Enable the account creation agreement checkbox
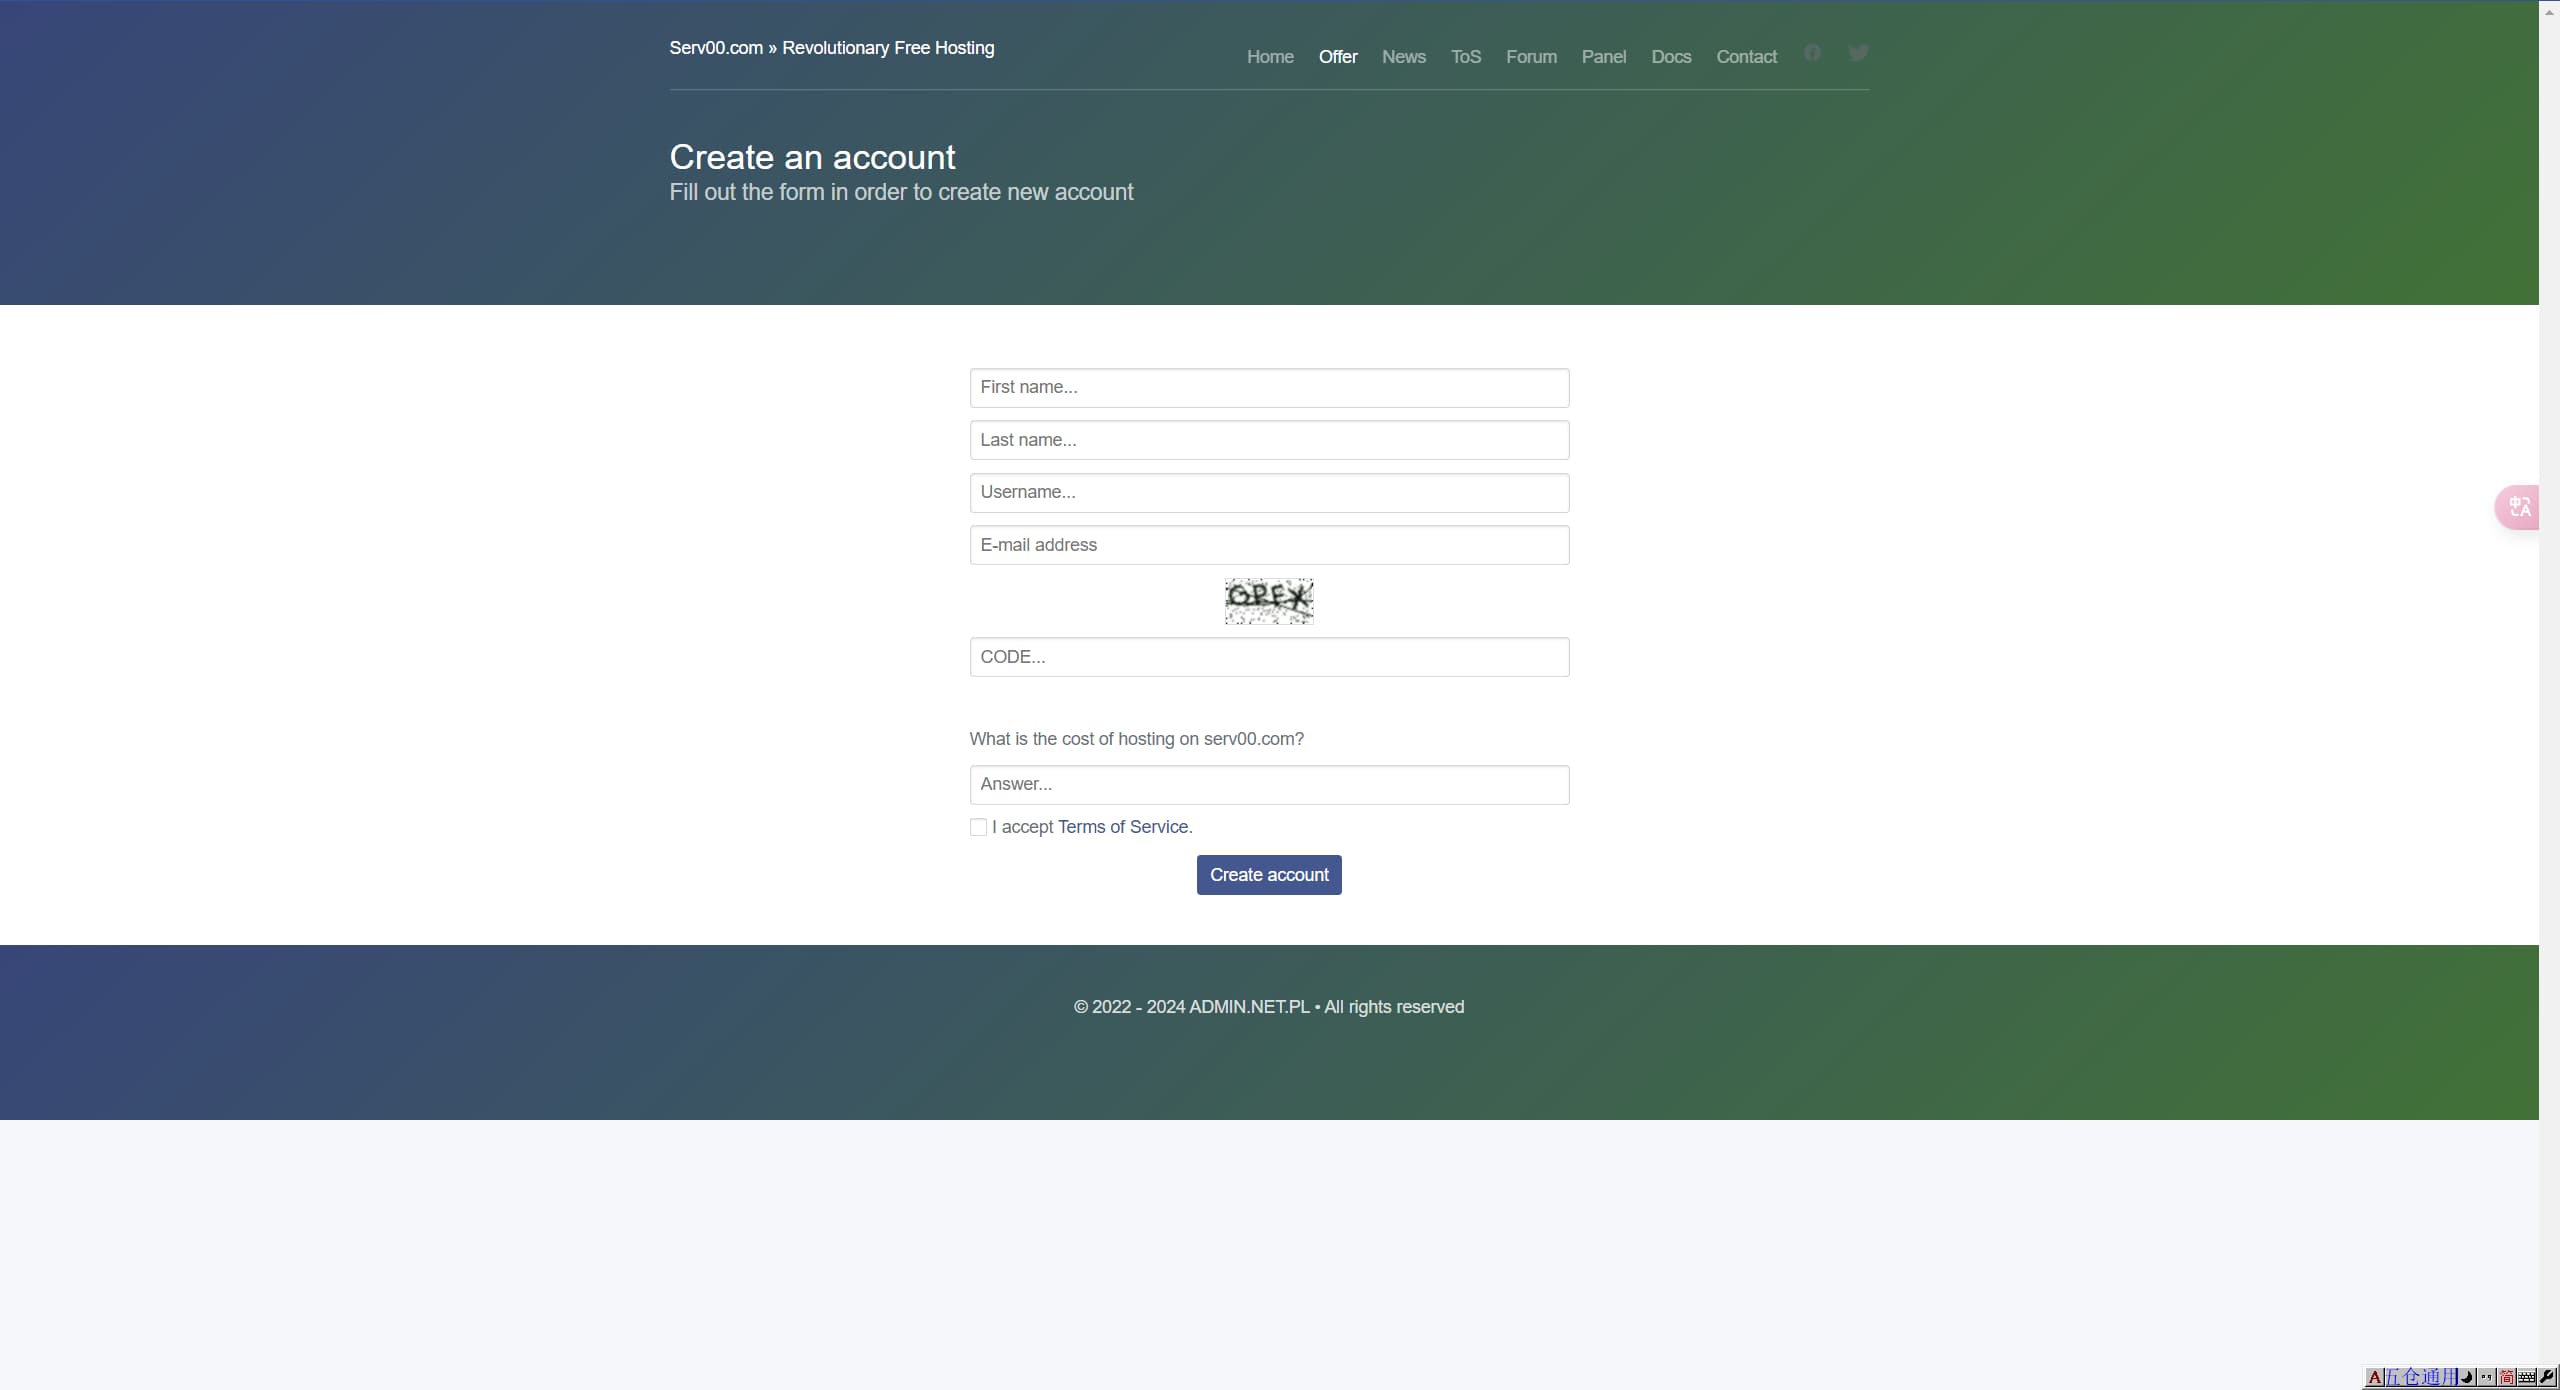The width and height of the screenshot is (2560, 1390). click(977, 827)
